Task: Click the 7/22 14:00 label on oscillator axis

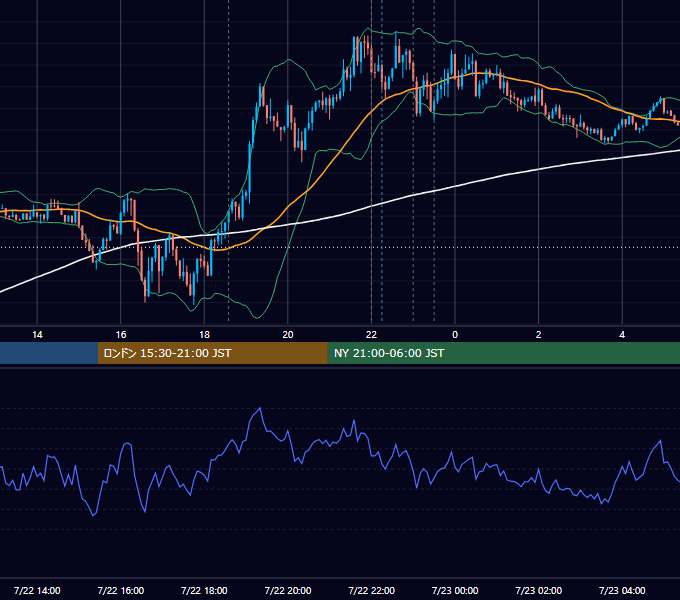Action: click(37, 590)
